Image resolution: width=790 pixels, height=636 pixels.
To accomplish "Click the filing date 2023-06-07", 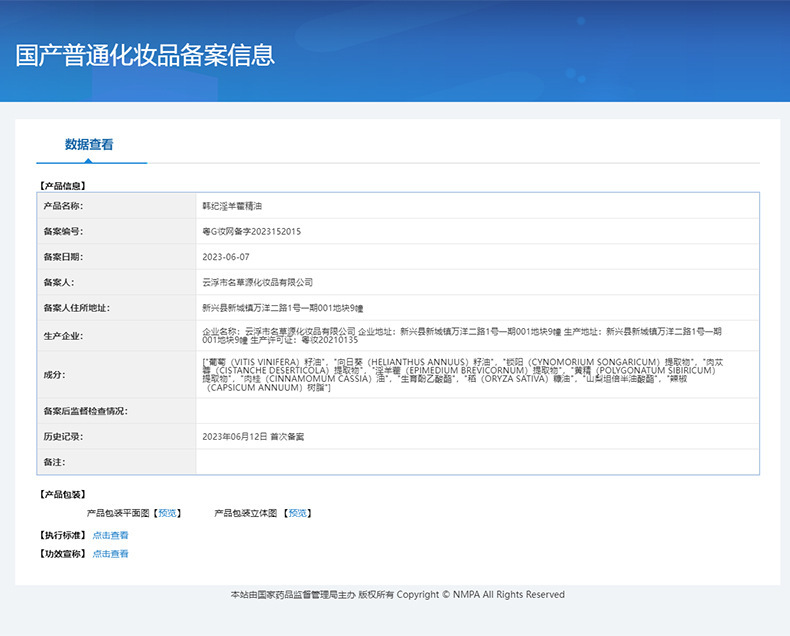I will [x=226, y=257].
